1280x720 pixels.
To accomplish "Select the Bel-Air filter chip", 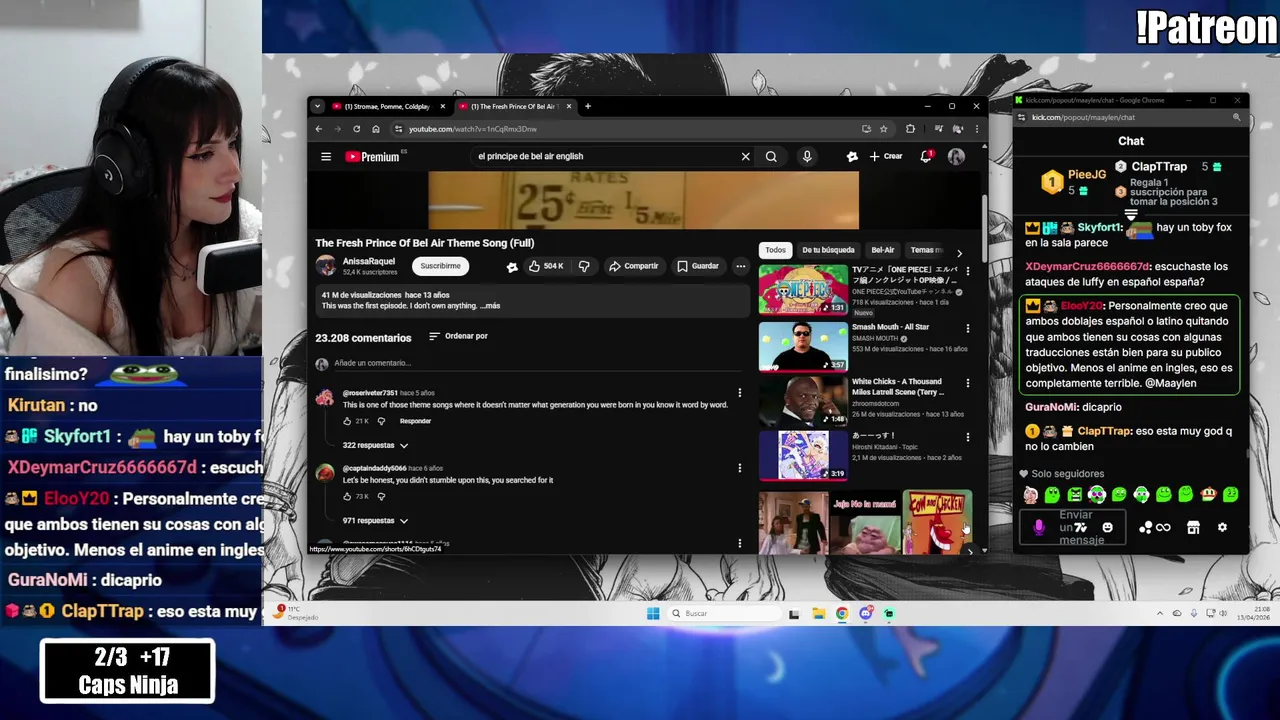I will pos(883,250).
